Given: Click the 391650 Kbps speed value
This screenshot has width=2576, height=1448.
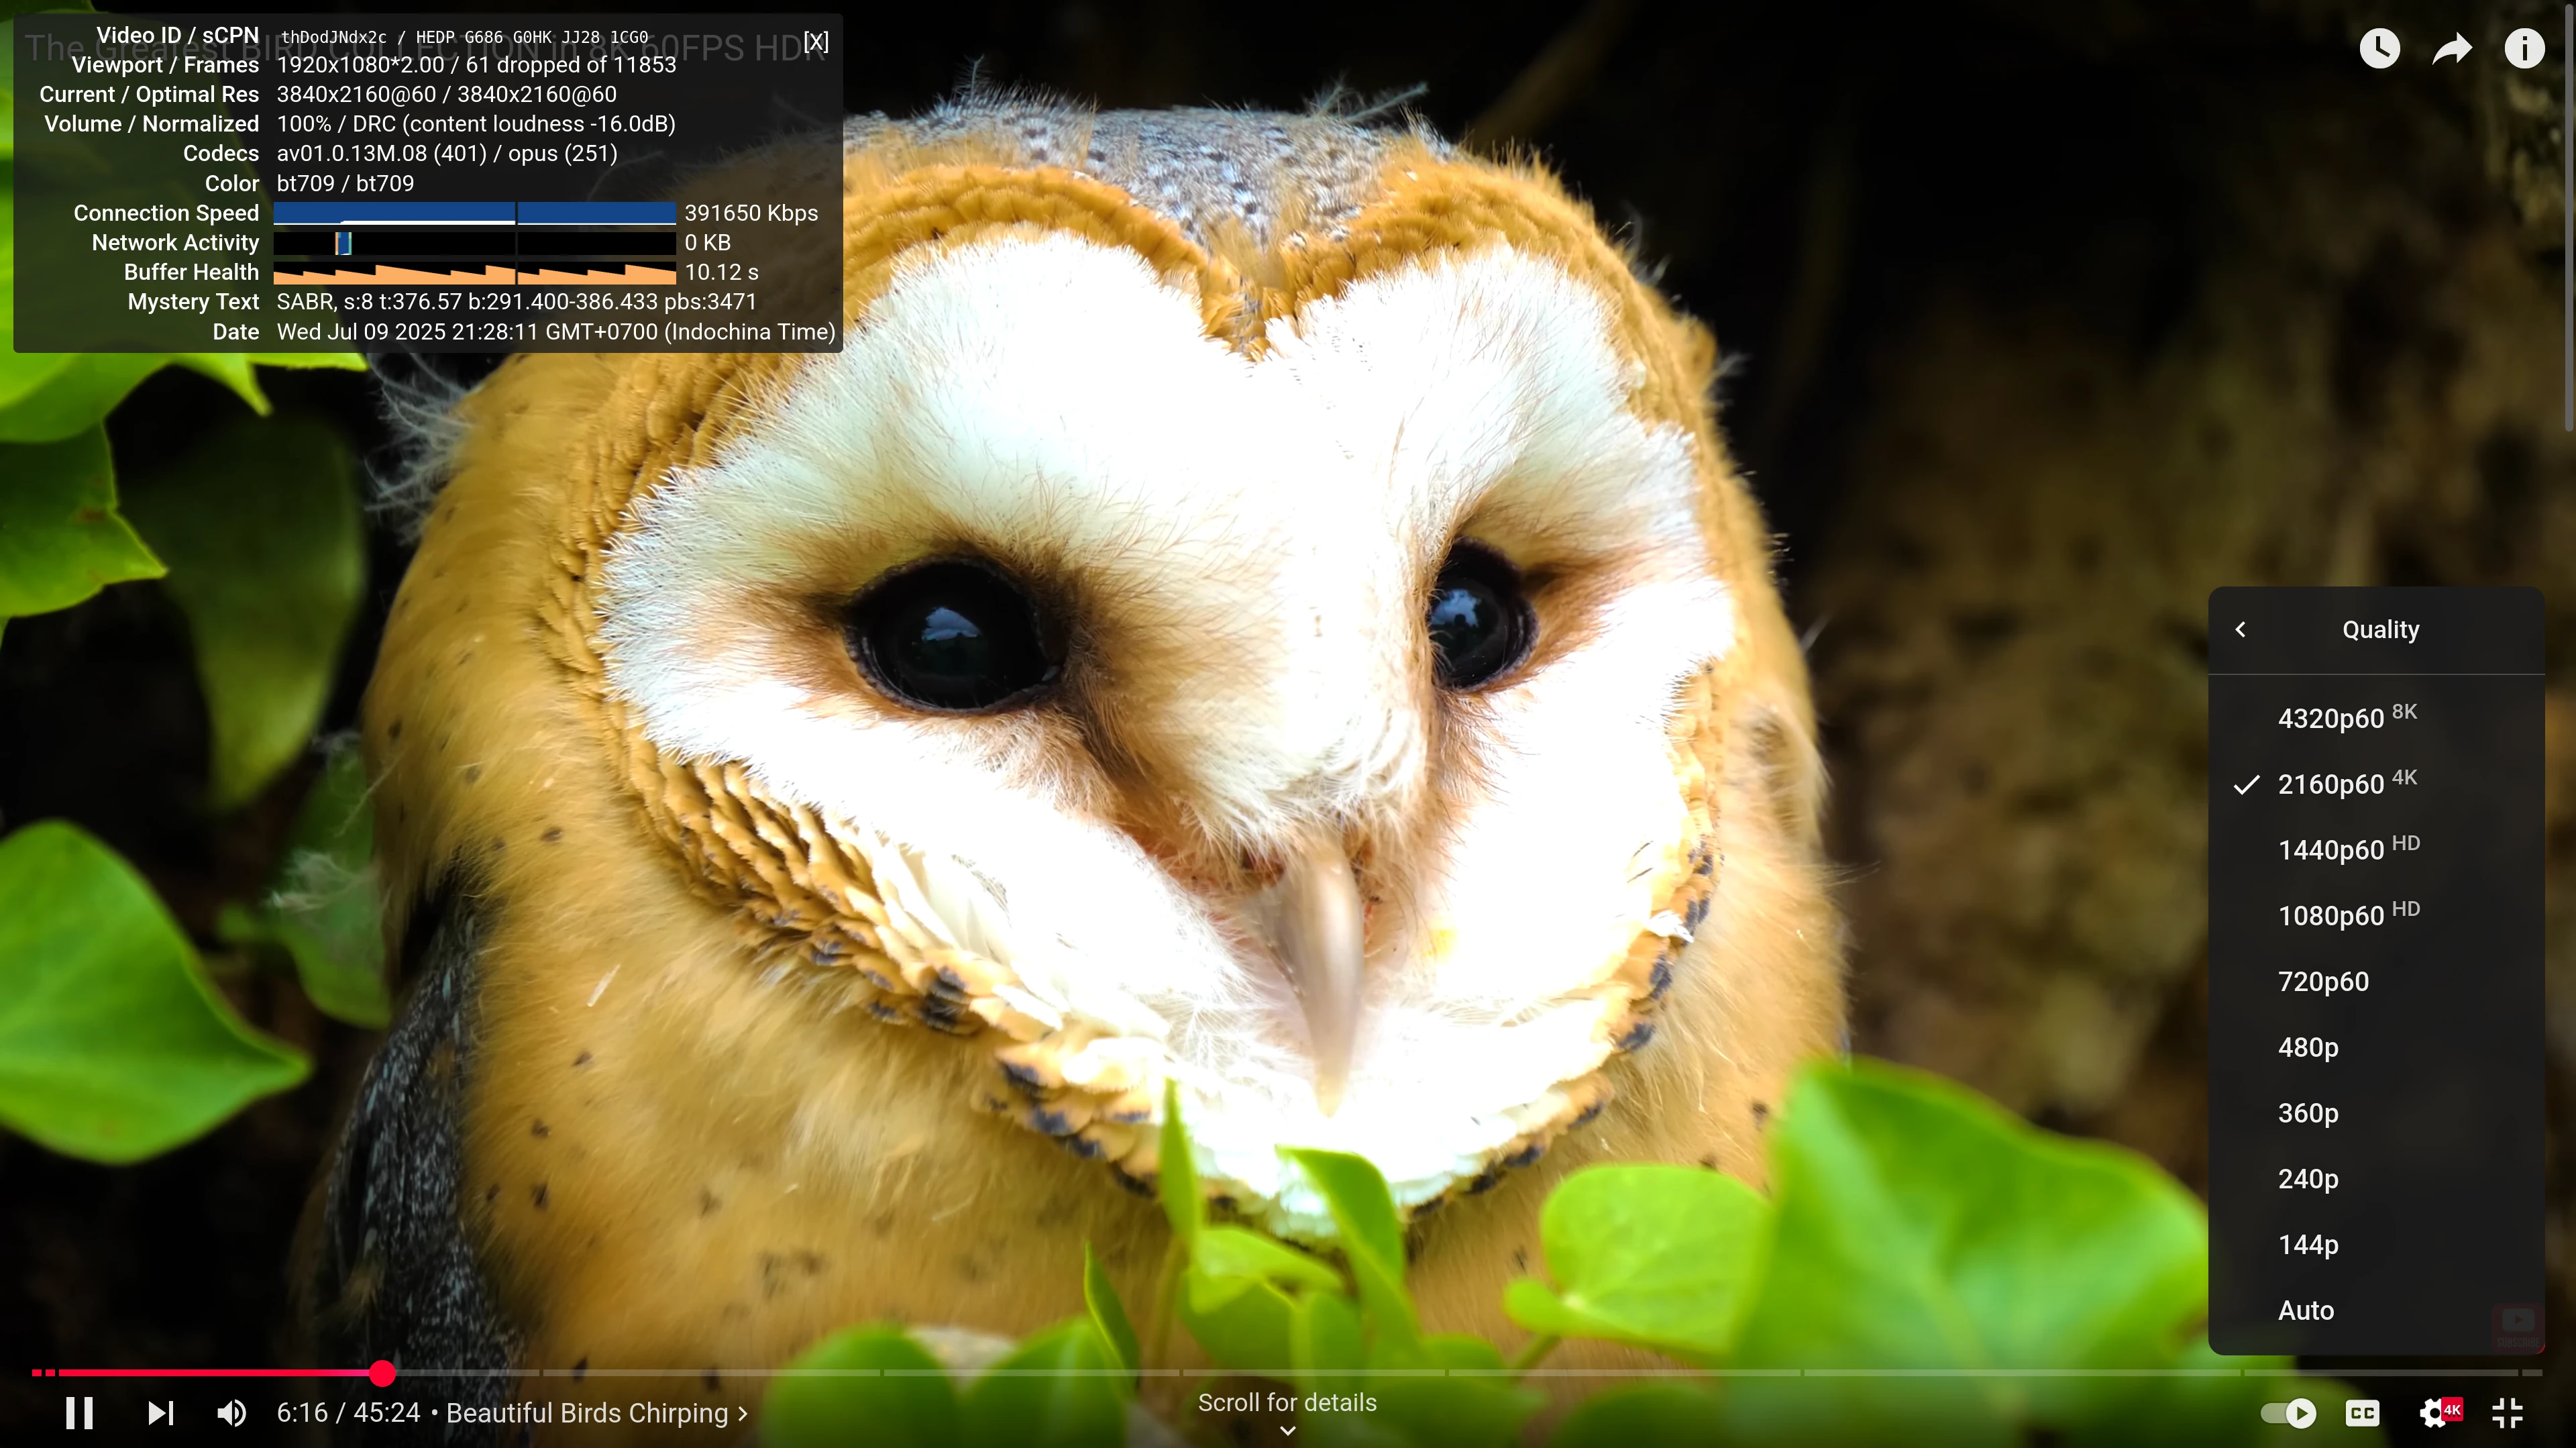Looking at the screenshot, I should click(751, 213).
